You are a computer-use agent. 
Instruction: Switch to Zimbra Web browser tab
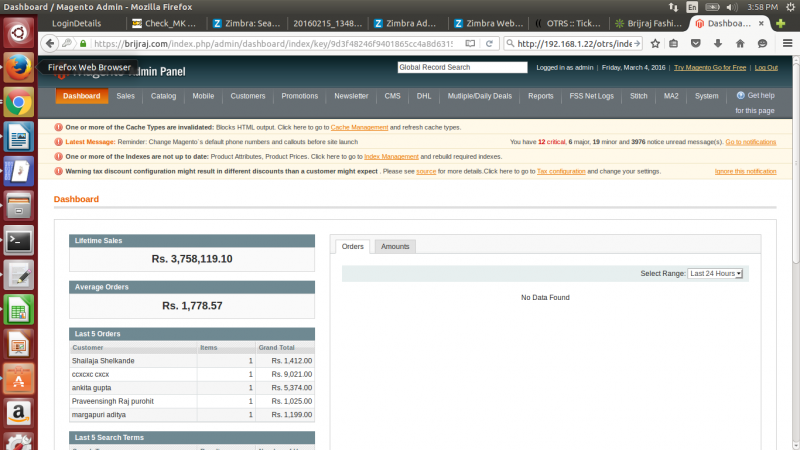(x=489, y=23)
